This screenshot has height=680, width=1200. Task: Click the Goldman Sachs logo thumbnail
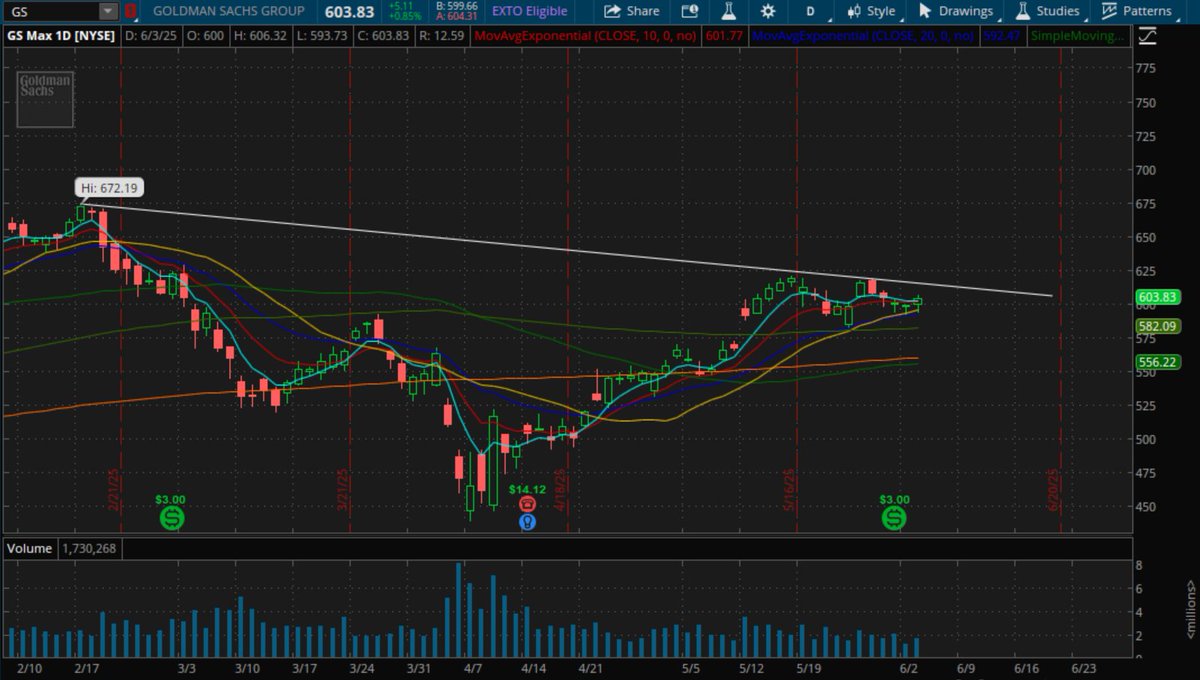point(45,99)
